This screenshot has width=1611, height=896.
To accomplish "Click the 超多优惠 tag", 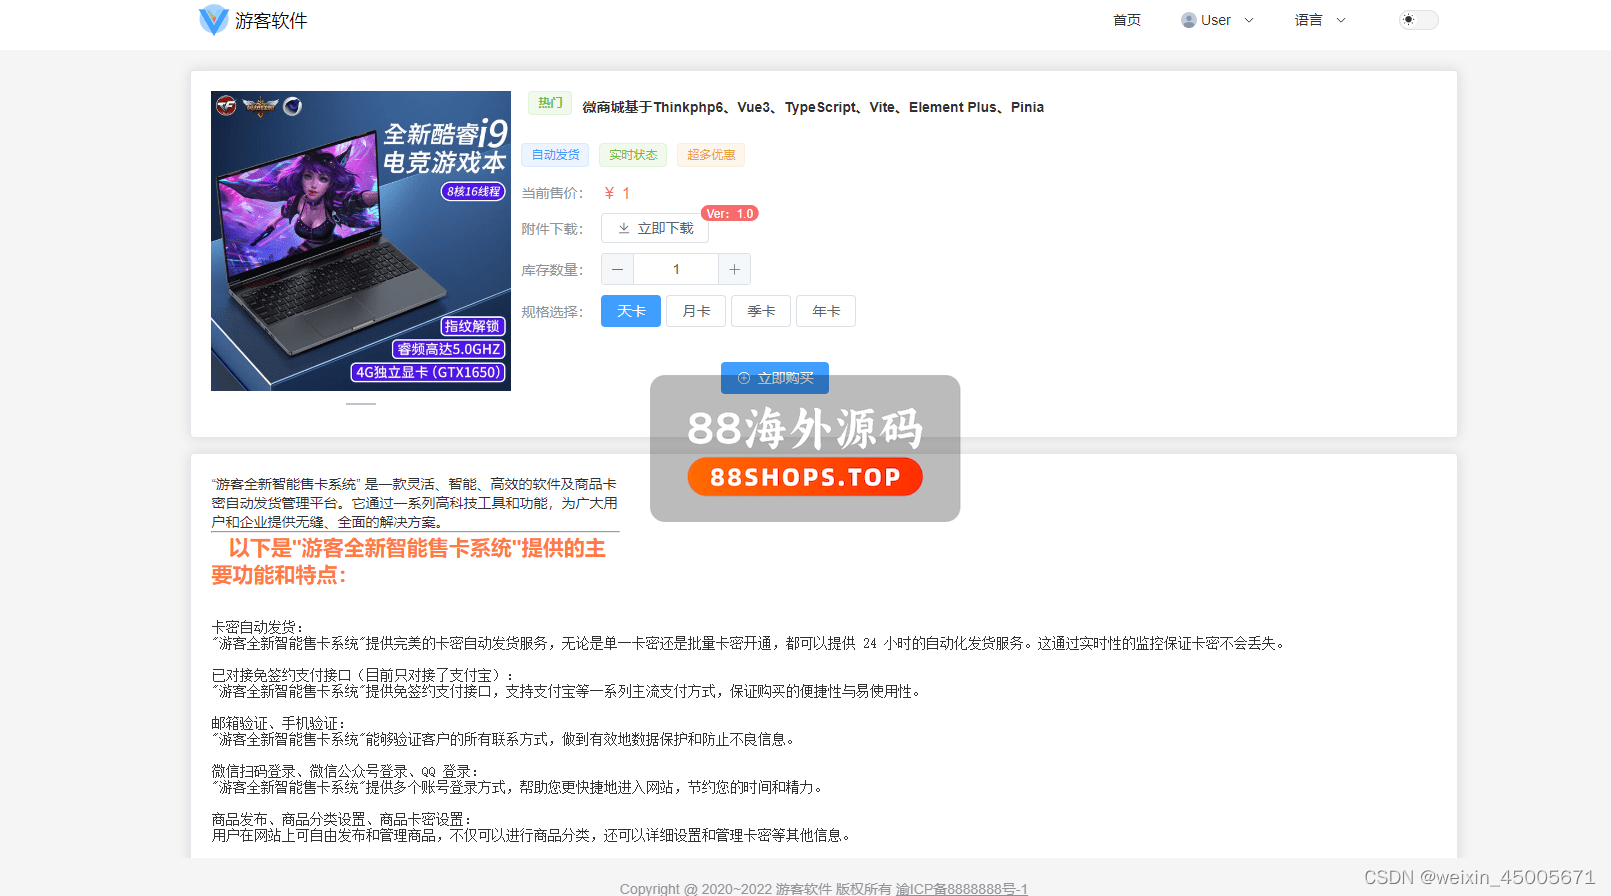I will point(711,155).
